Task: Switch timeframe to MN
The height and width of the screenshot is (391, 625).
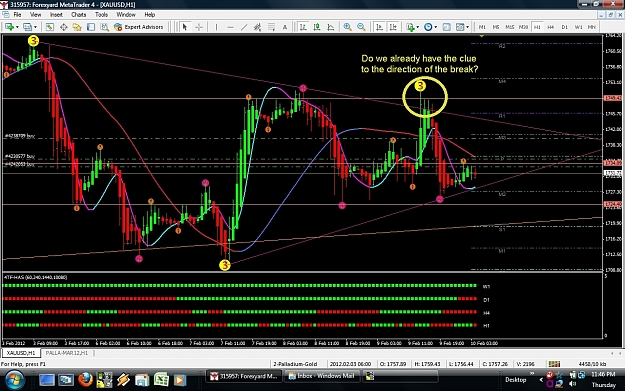Action: pyautogui.click(x=592, y=27)
